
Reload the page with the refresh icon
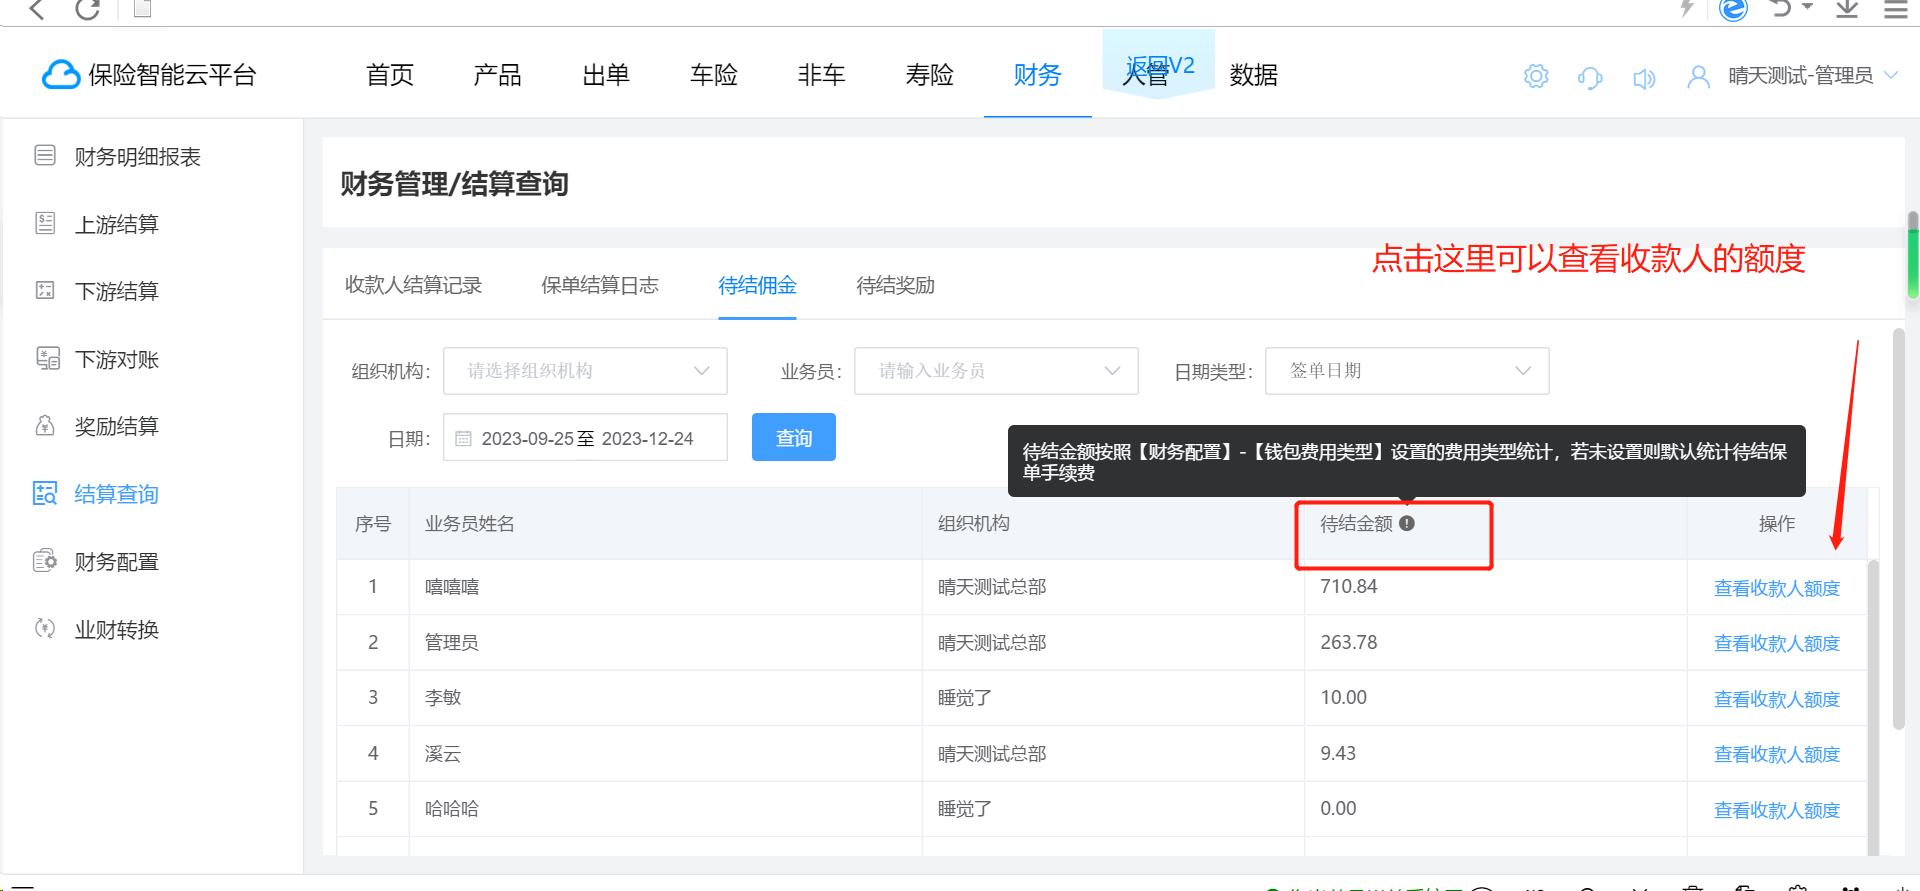88,9
